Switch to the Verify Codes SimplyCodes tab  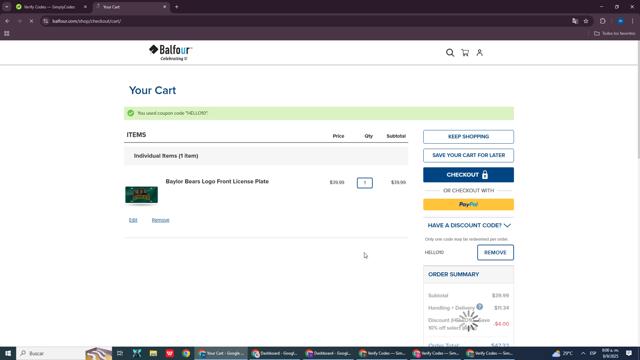(49, 7)
